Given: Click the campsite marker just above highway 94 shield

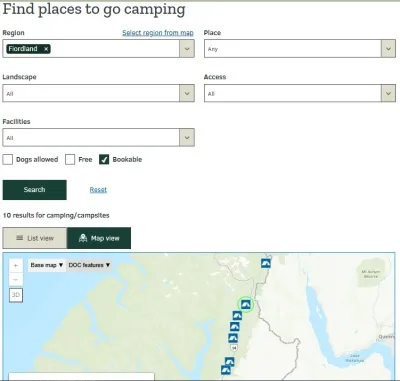Looking at the screenshot, I should [233, 338].
